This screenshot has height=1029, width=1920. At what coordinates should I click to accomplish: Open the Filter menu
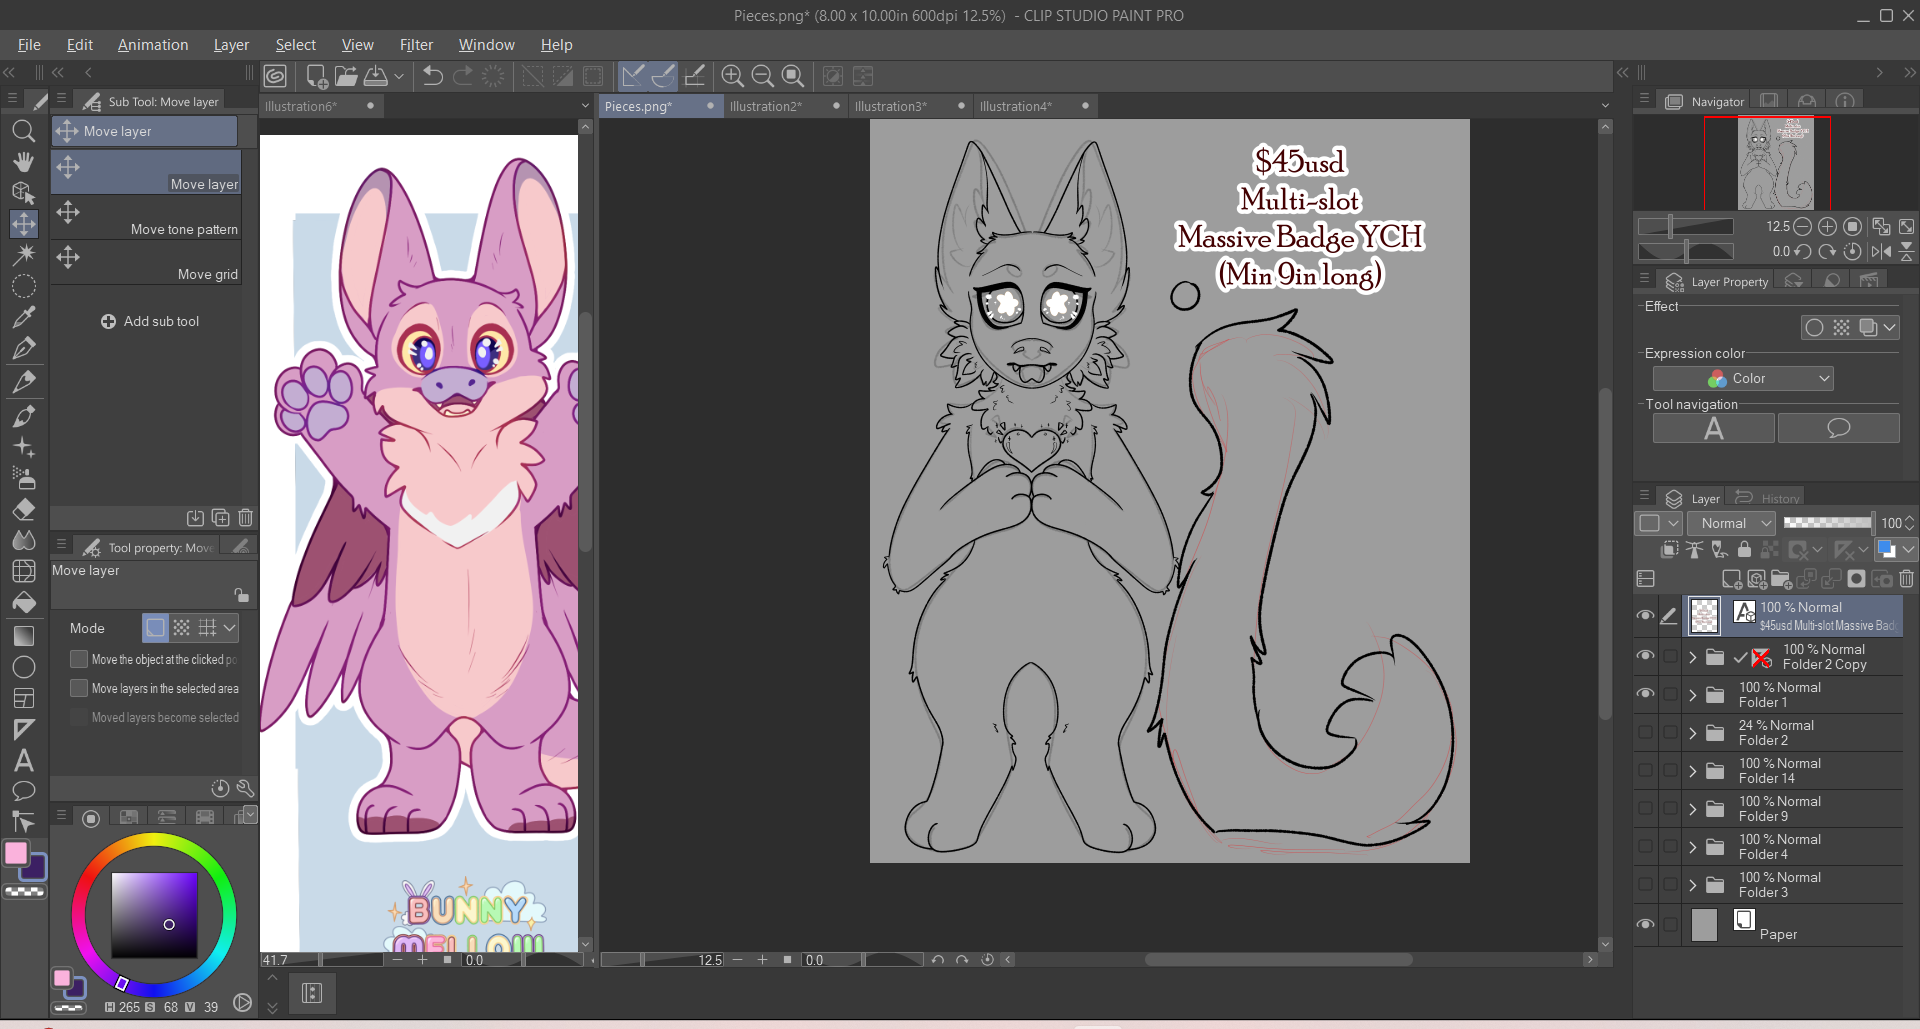pyautogui.click(x=416, y=45)
